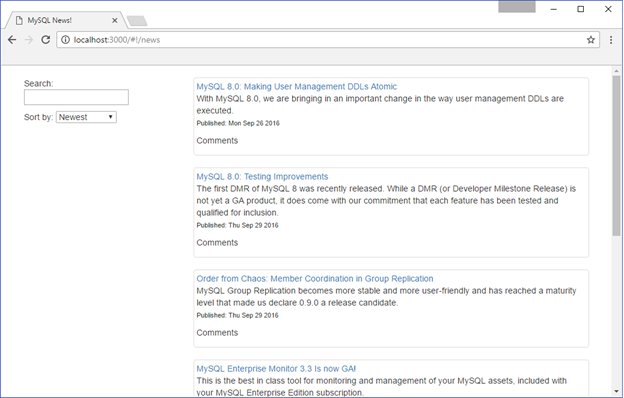Click into the Search text box

(76, 97)
